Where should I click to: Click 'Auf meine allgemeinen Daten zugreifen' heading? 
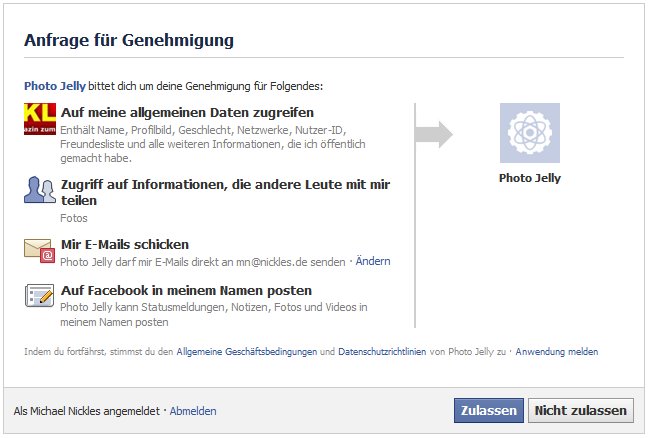coord(187,113)
